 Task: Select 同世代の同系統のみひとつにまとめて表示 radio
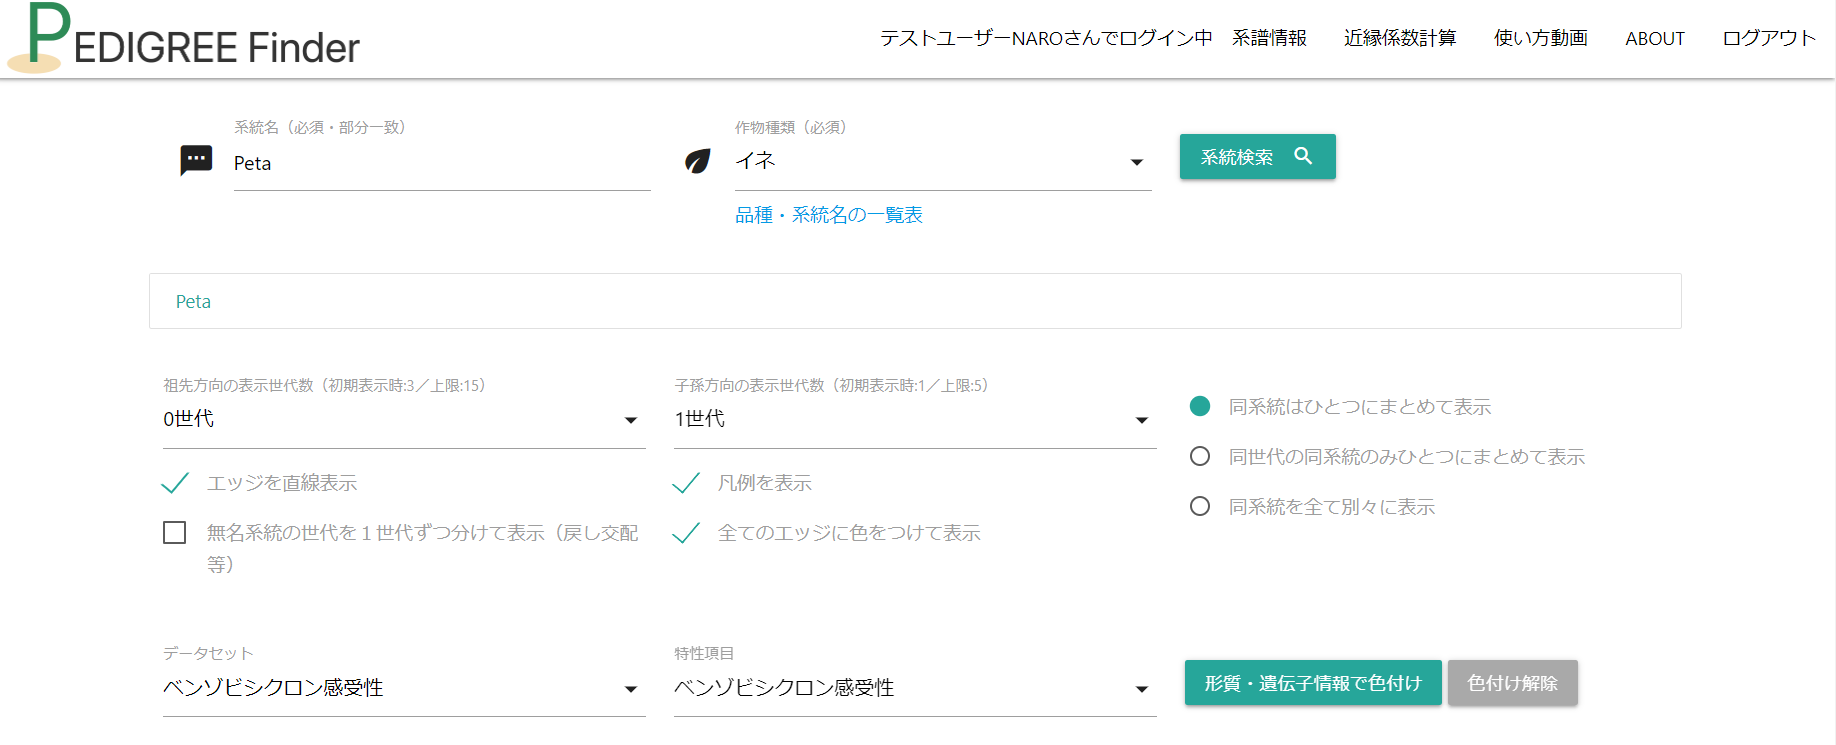1200,457
